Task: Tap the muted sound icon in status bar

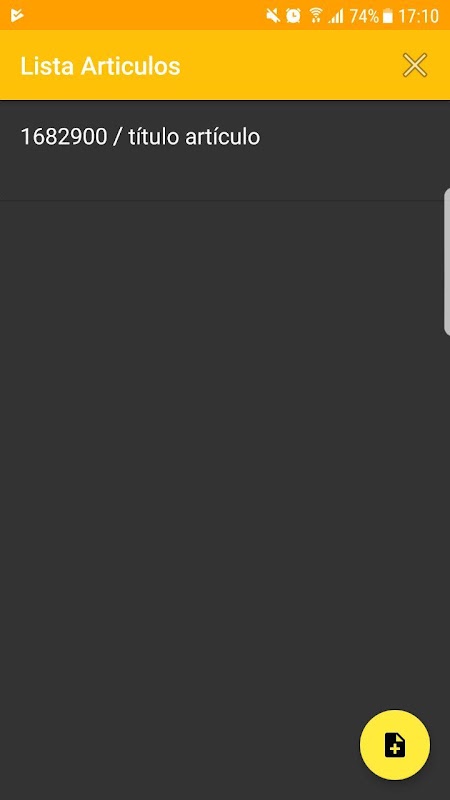Action: (x=273, y=16)
